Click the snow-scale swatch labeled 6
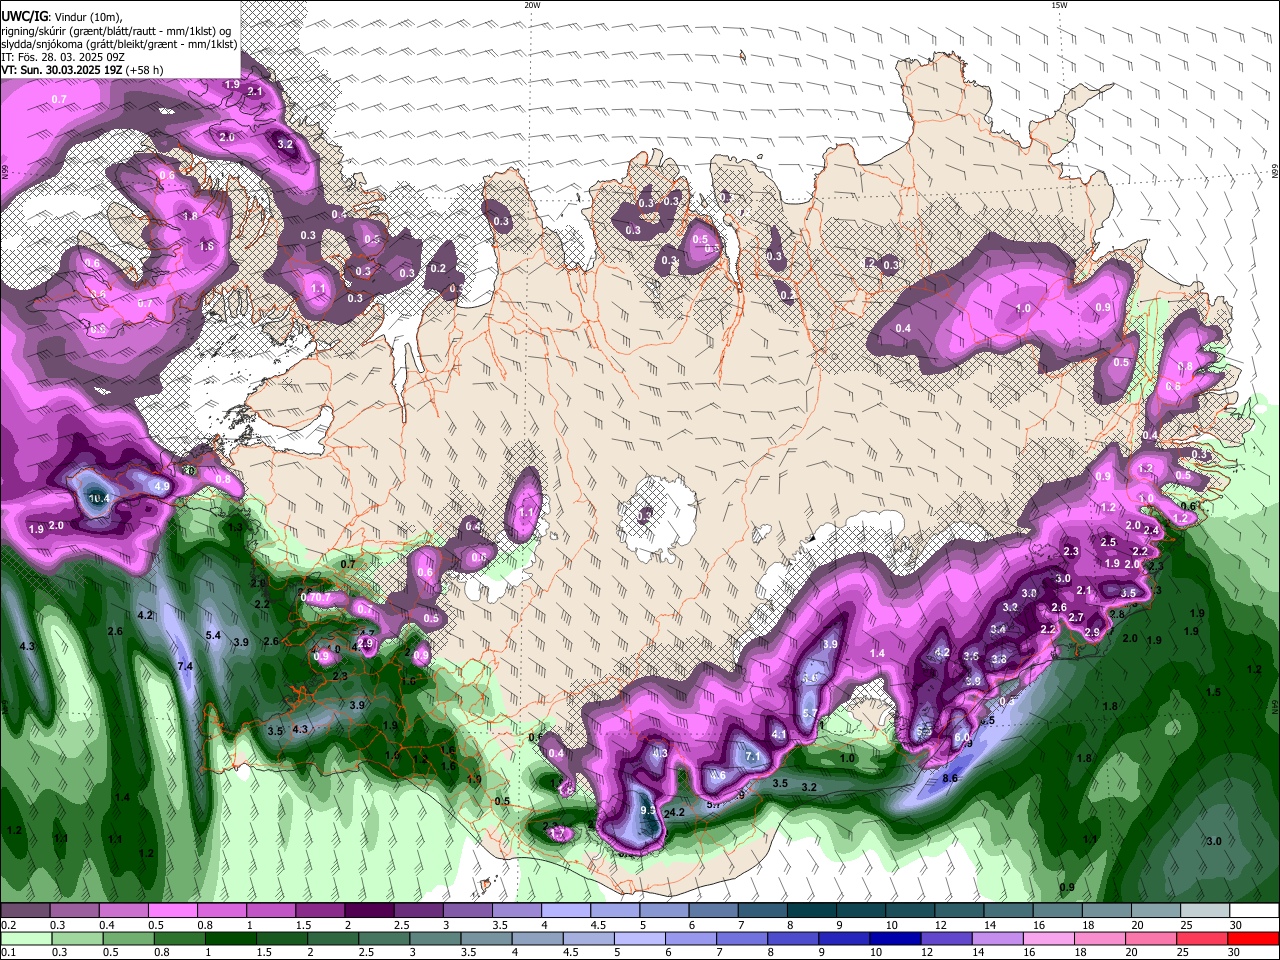The height and width of the screenshot is (960, 1280). (712, 910)
